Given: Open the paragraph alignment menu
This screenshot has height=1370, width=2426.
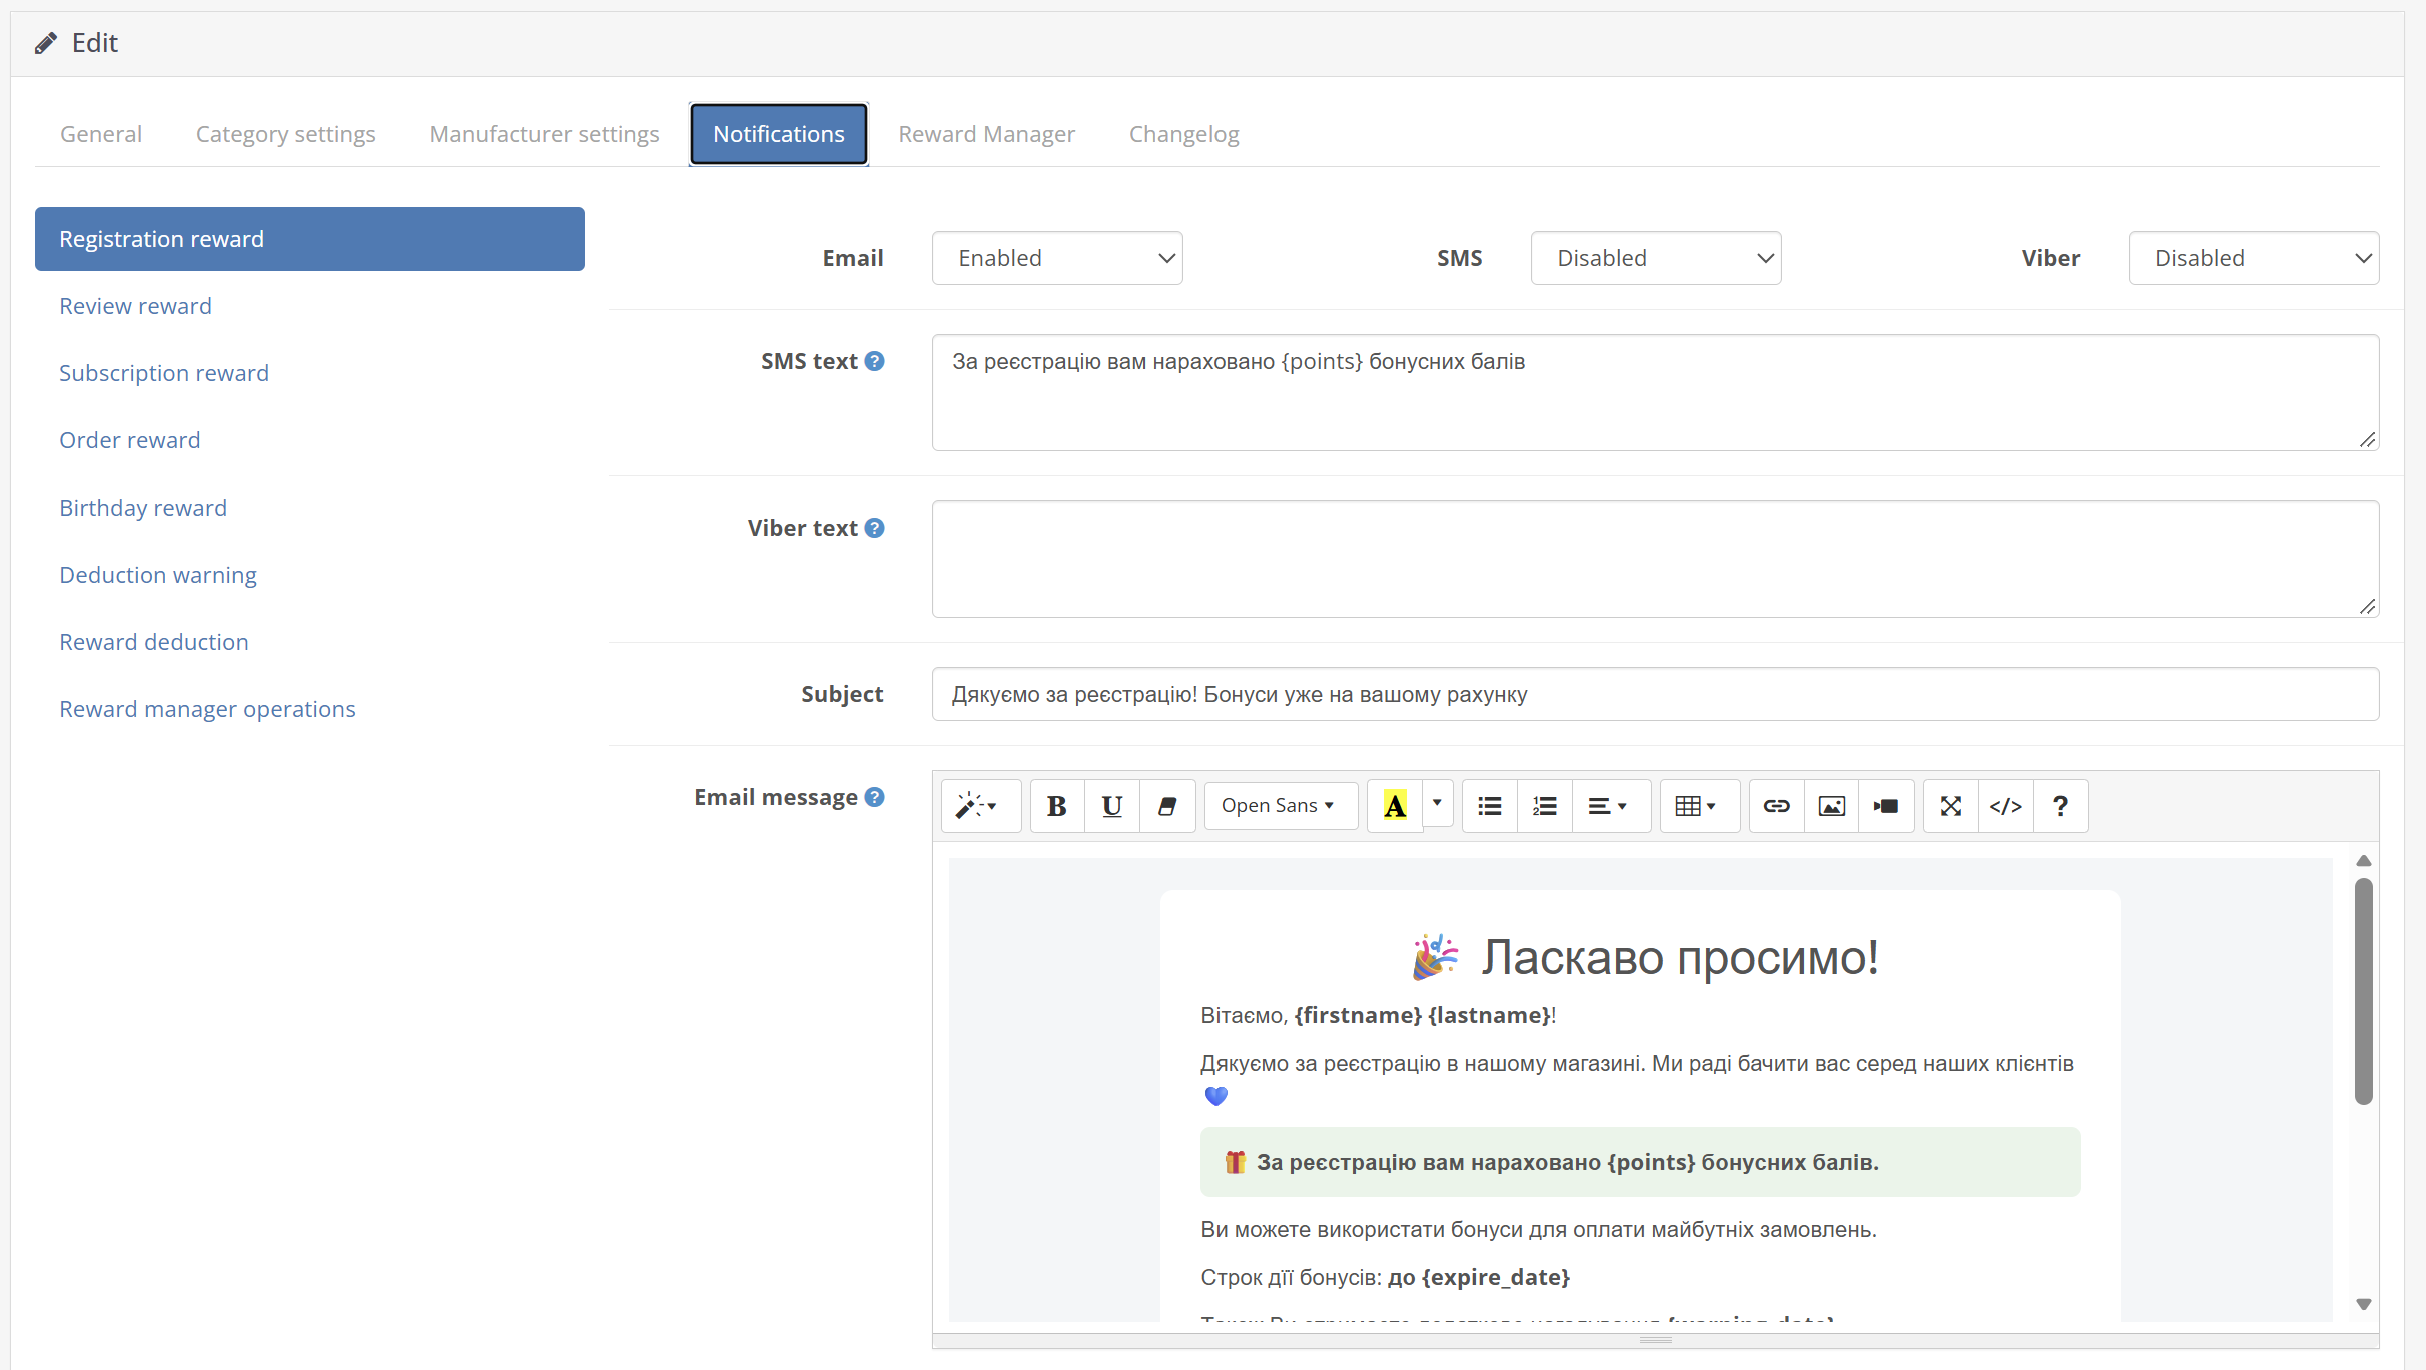Looking at the screenshot, I should pos(1610,806).
